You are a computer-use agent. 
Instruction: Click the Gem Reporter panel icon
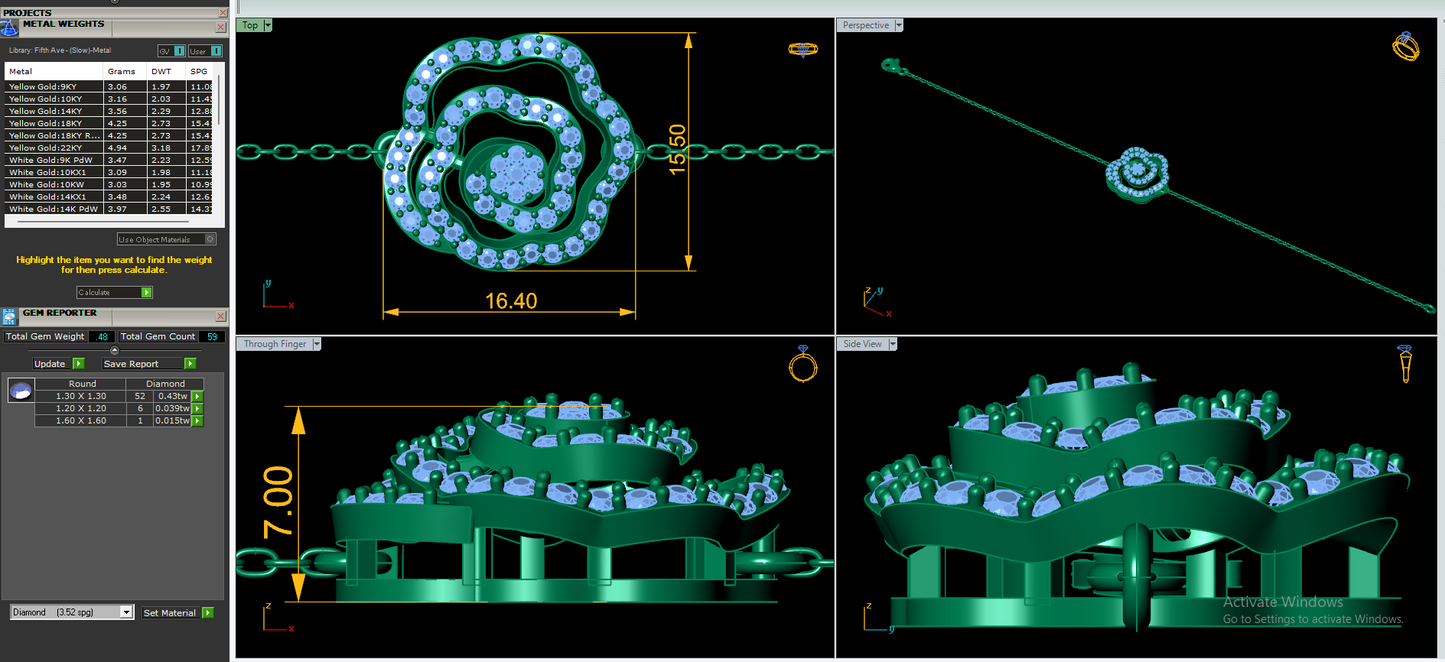[9, 317]
